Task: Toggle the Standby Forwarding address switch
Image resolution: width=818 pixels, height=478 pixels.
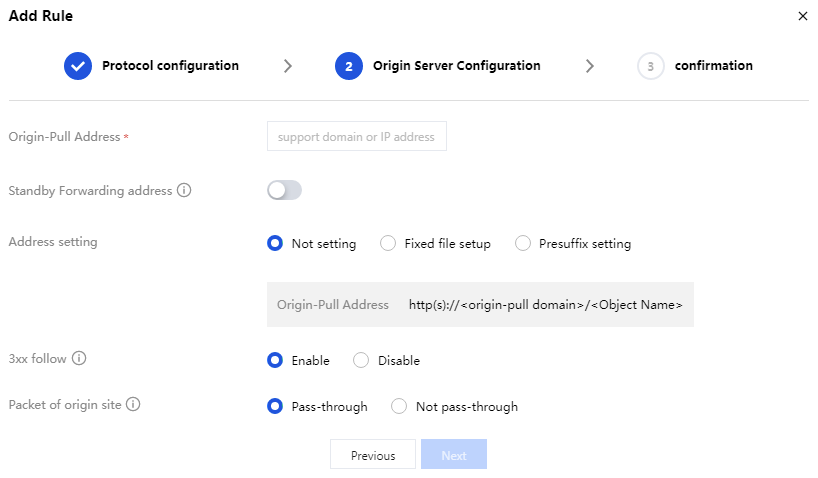Action: [284, 190]
